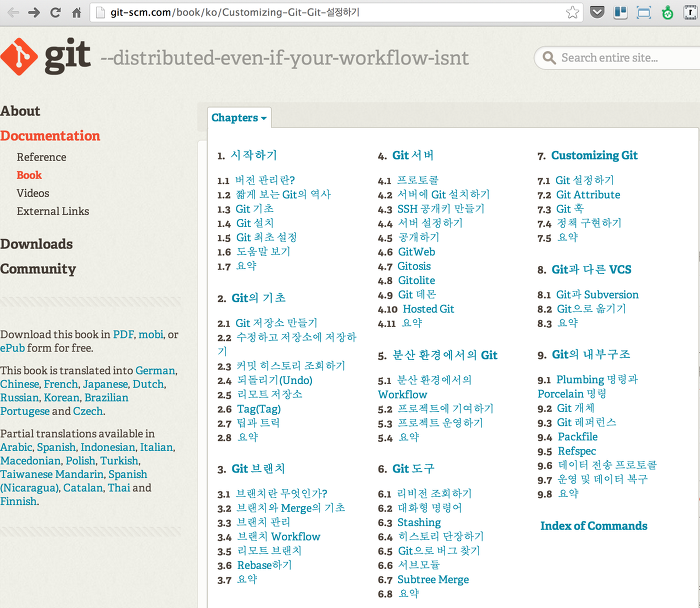Select Book in the sidebar
Image resolution: width=700 pixels, height=608 pixels.
[x=29, y=175]
